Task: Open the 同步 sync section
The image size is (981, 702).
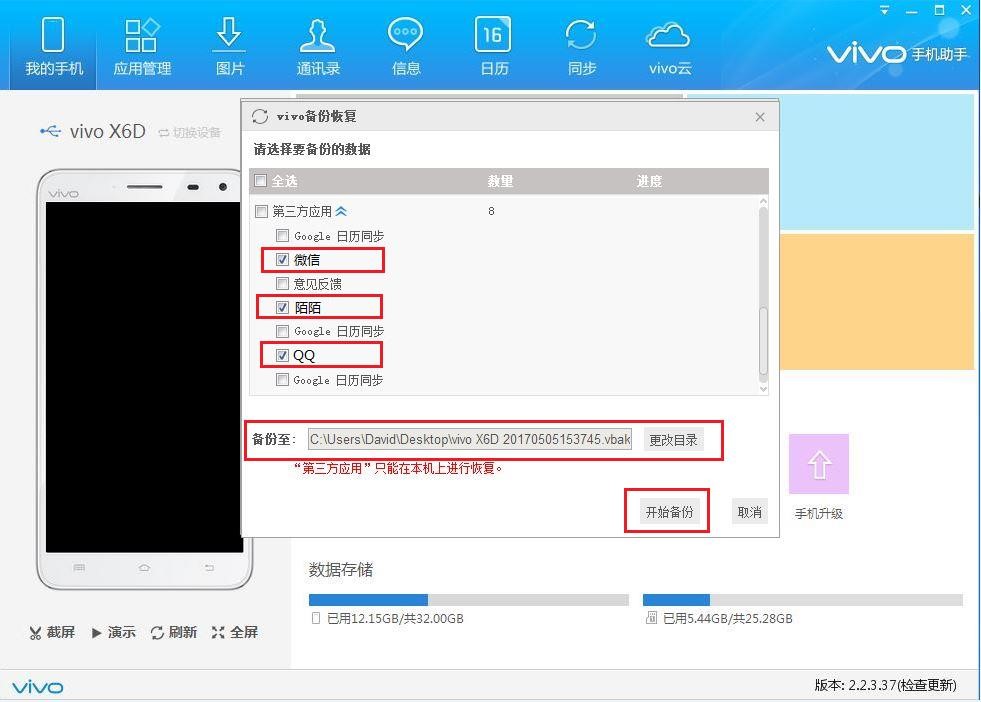Action: (x=581, y=46)
